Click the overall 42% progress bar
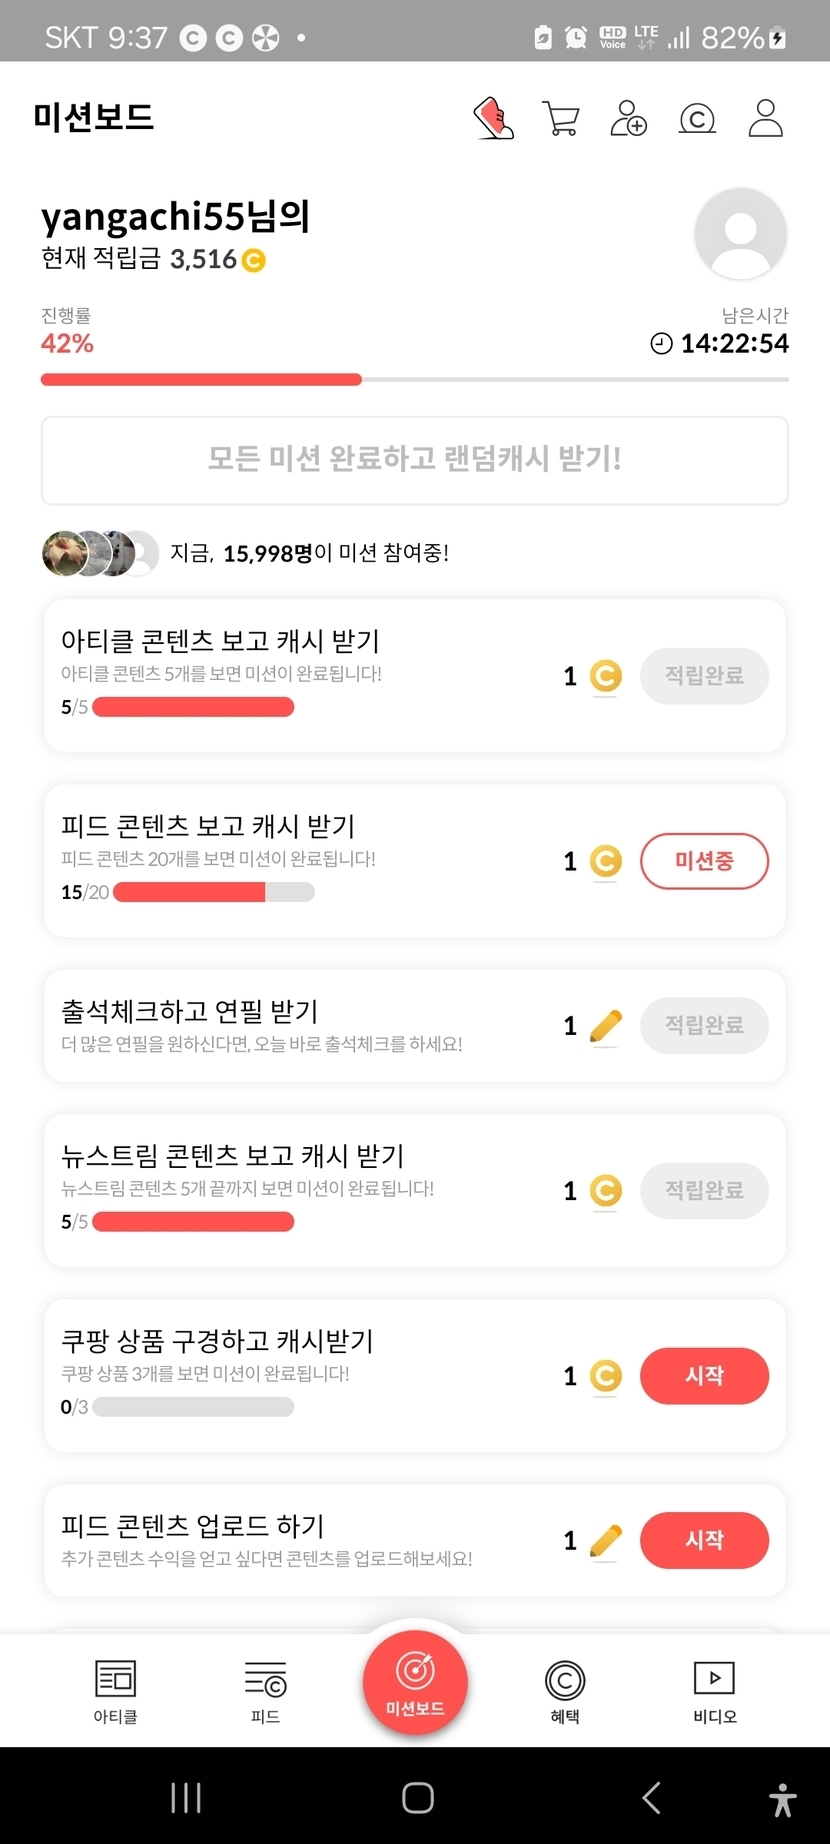This screenshot has height=1844, width=830. [414, 380]
